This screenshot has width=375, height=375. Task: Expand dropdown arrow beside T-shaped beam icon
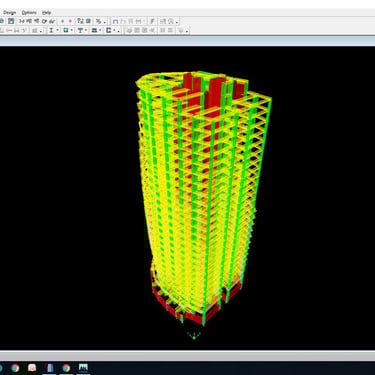(x=86, y=30)
